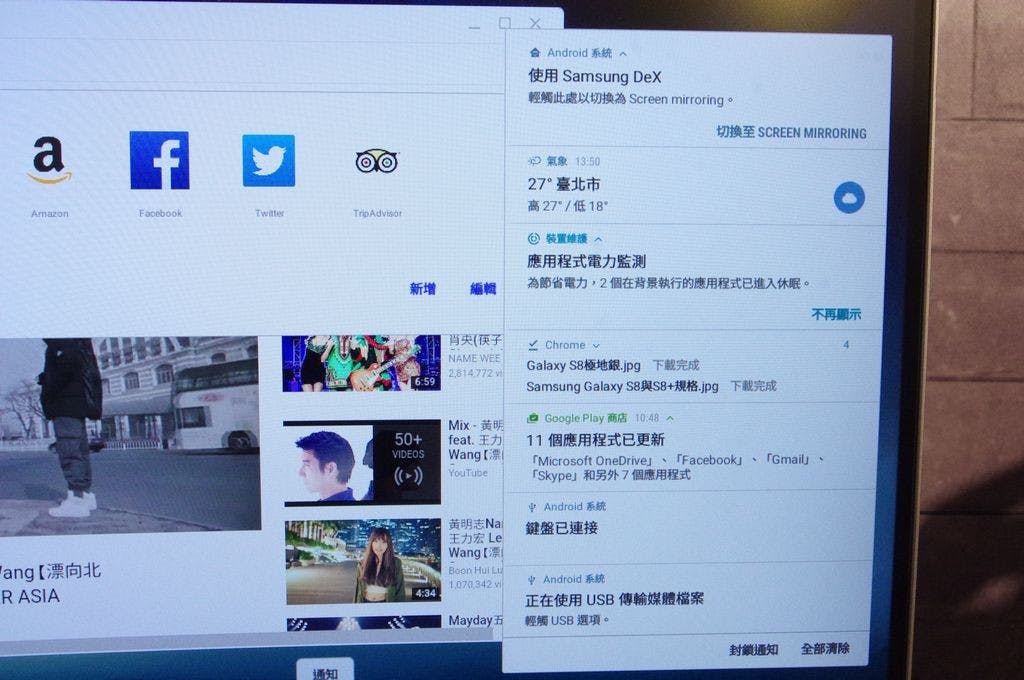Image resolution: width=1024 pixels, height=680 pixels.
Task: Collapse the Google Play 商店 notification chevron
Action: 670,418
